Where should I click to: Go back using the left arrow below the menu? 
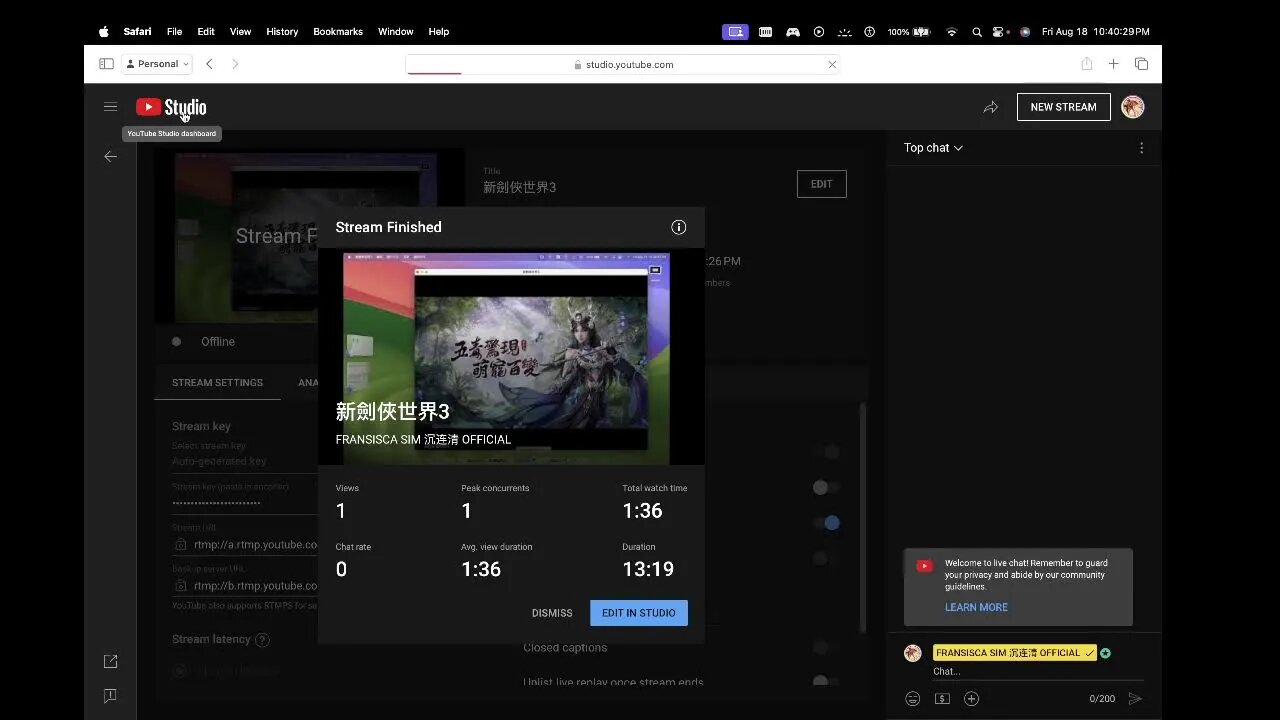[110, 156]
